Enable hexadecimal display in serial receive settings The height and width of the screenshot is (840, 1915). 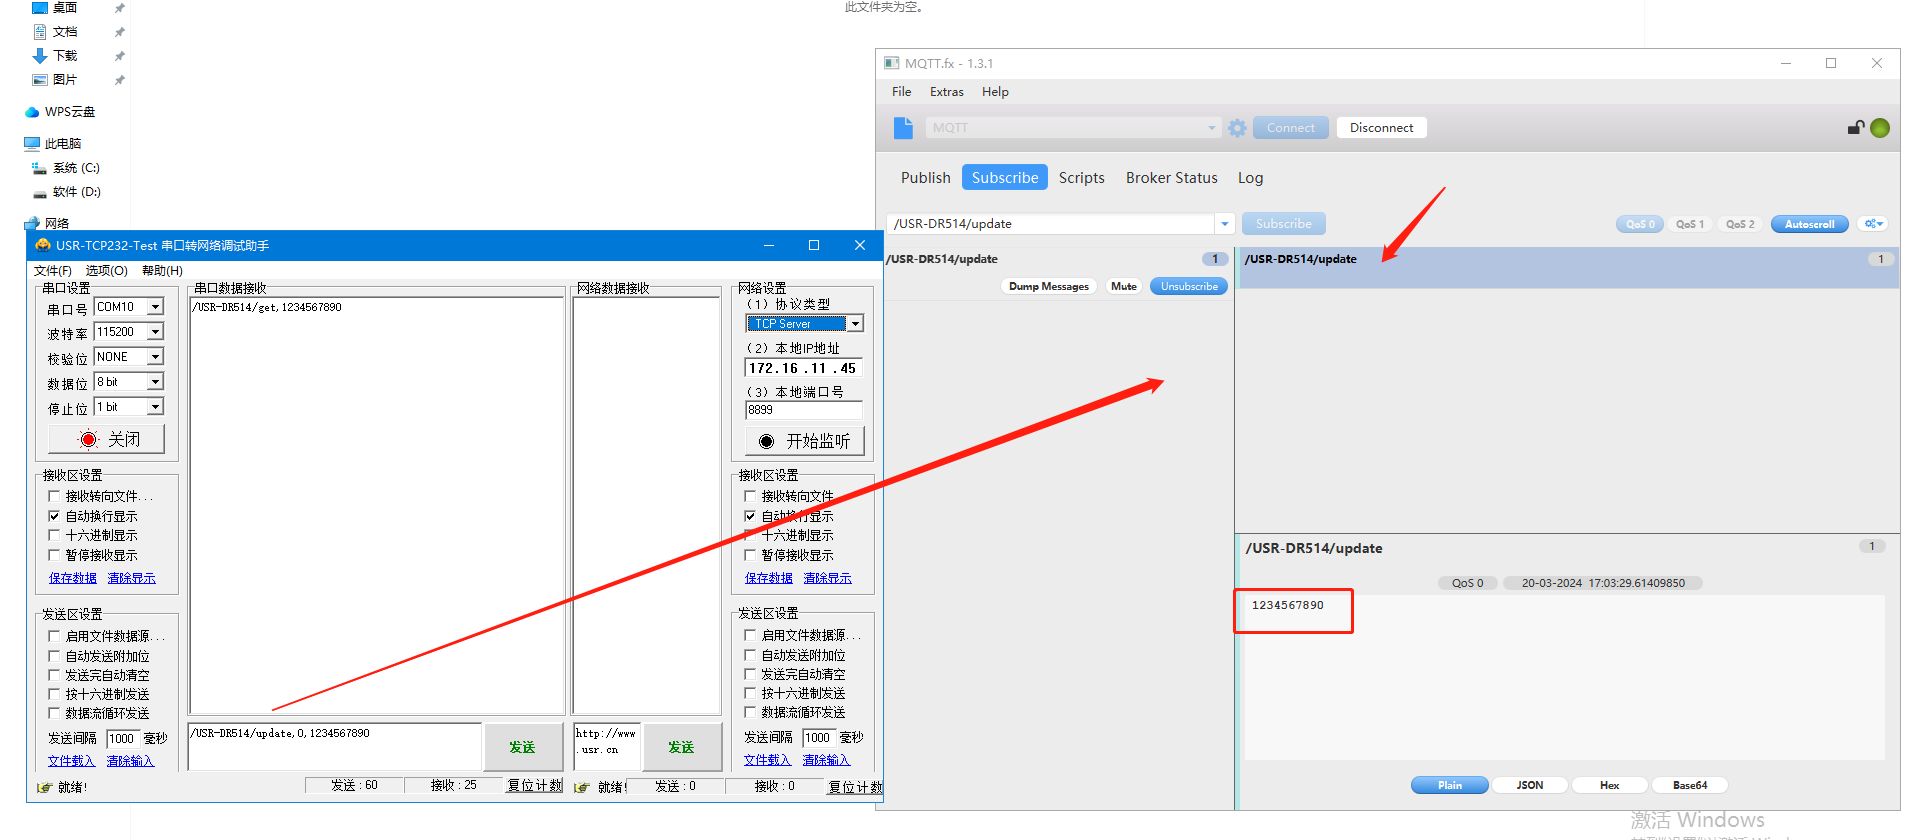55,535
